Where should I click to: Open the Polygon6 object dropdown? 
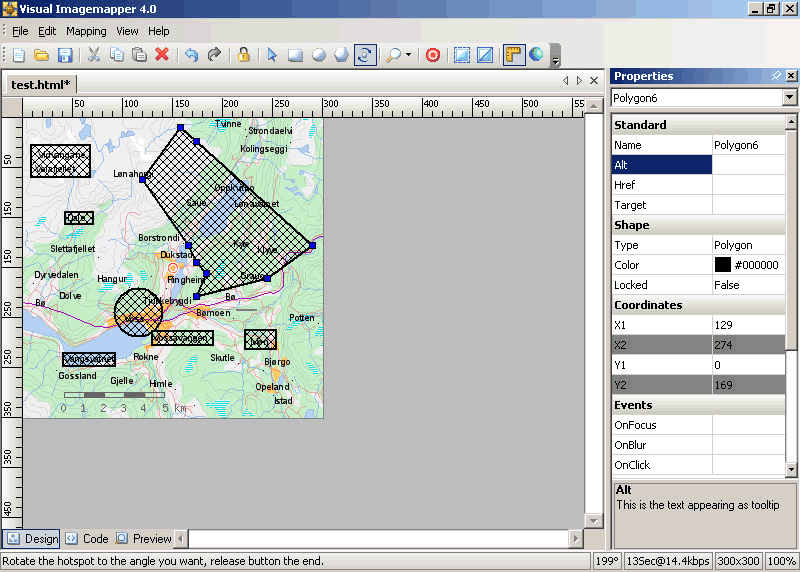[x=789, y=97]
